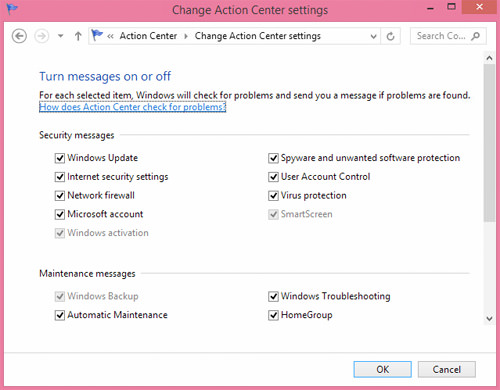The image size is (500, 390).
Task: Click the Turn messages on or off heading
Action: [105, 77]
